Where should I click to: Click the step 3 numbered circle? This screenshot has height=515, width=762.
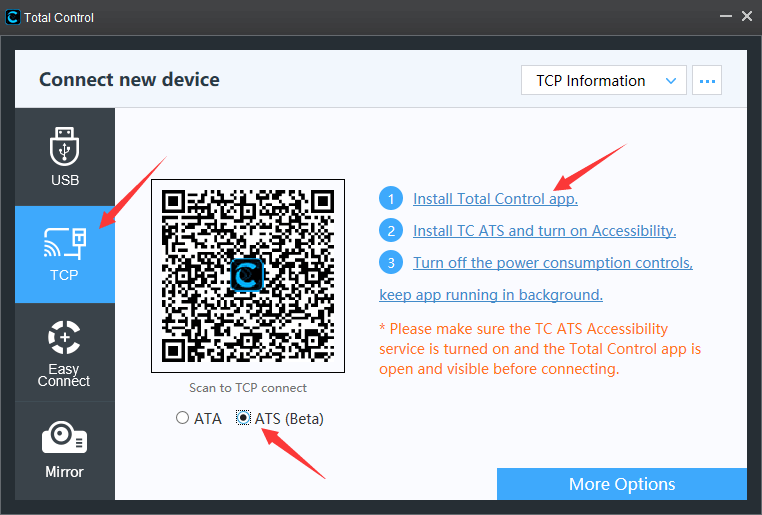click(391, 263)
